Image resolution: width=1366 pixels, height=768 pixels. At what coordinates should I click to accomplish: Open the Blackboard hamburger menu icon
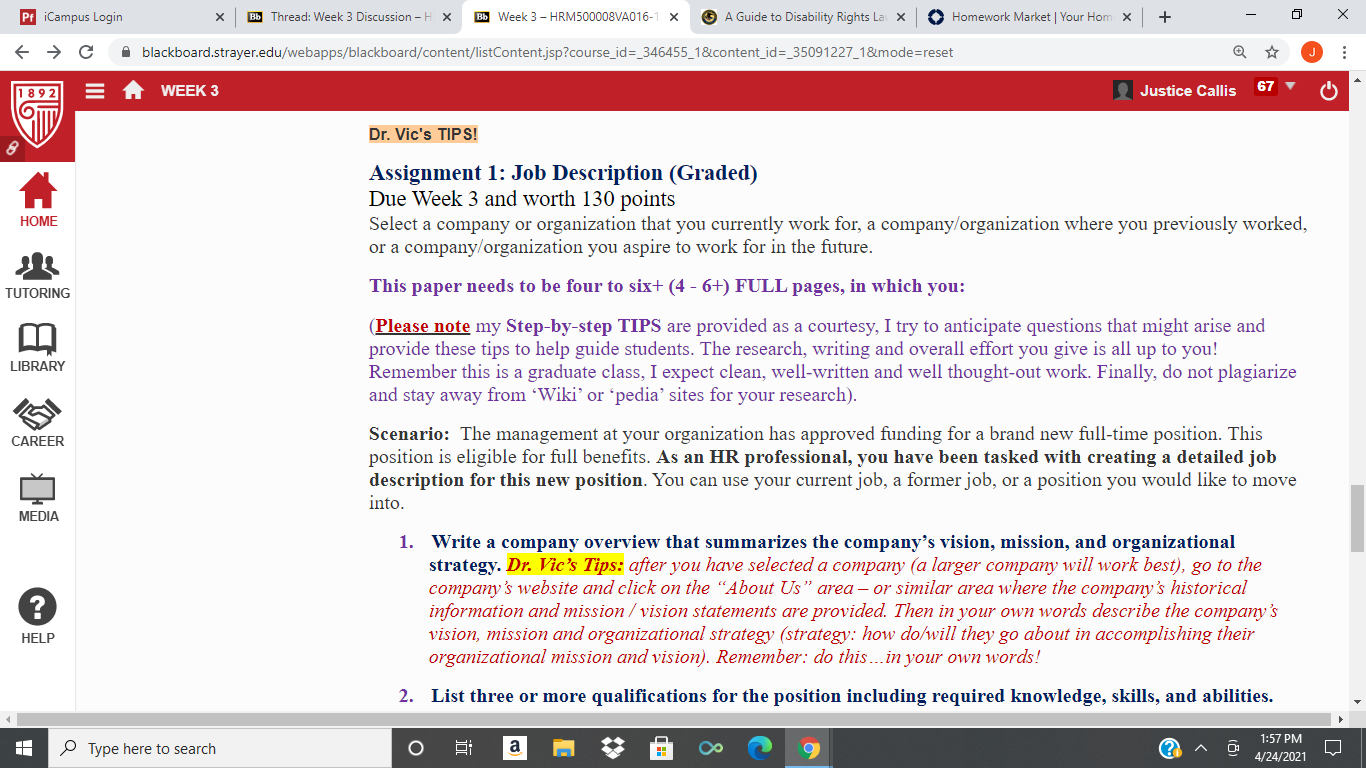pos(95,90)
